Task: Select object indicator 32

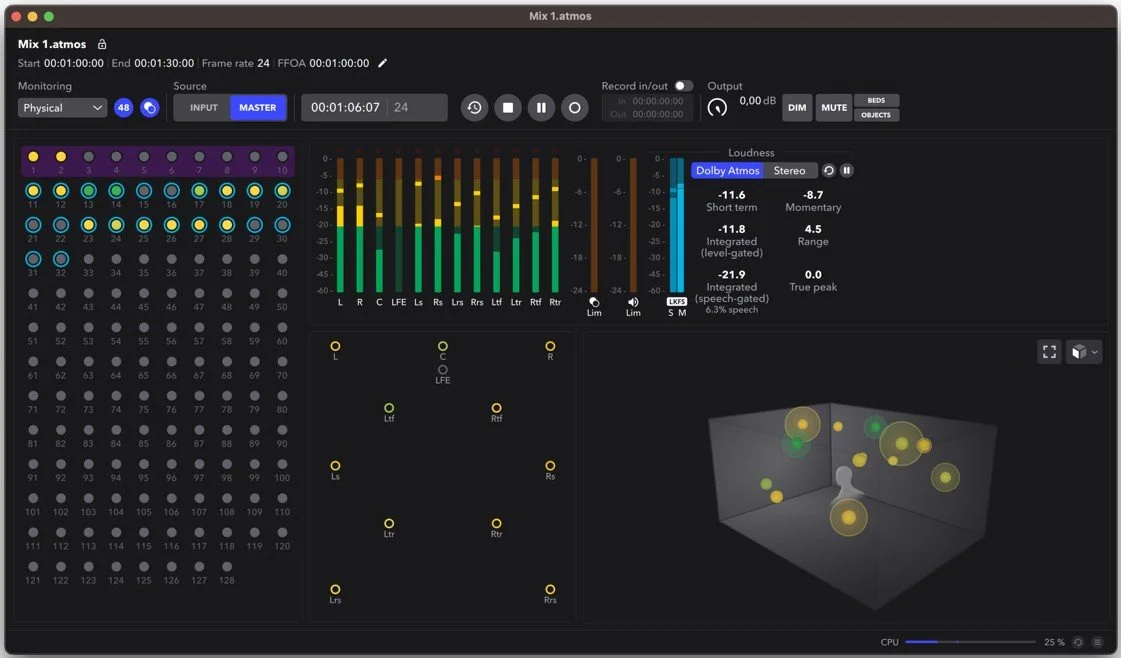Action: 61,259
